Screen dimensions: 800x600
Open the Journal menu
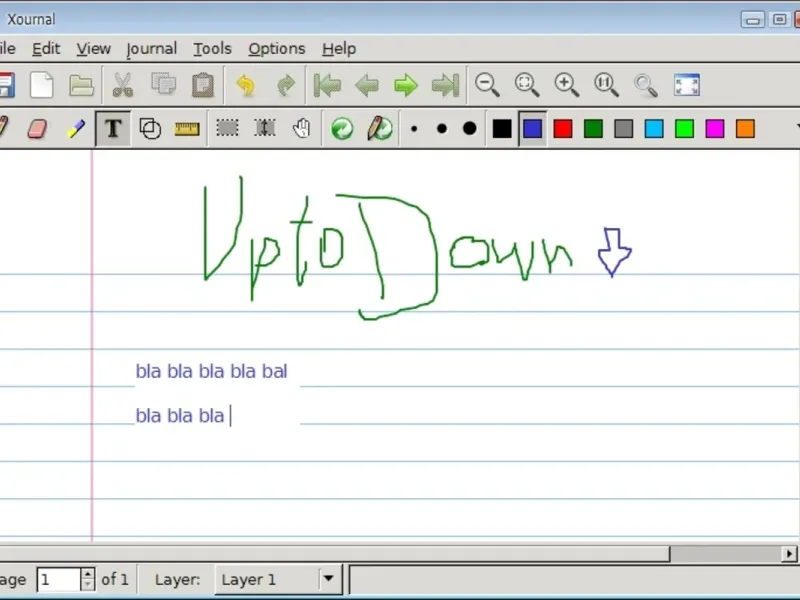pos(152,49)
